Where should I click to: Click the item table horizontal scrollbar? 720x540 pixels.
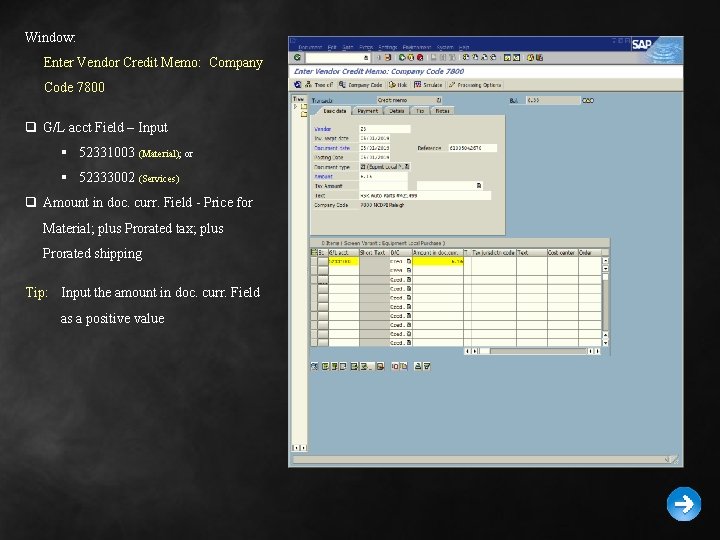pyautogui.click(x=534, y=351)
